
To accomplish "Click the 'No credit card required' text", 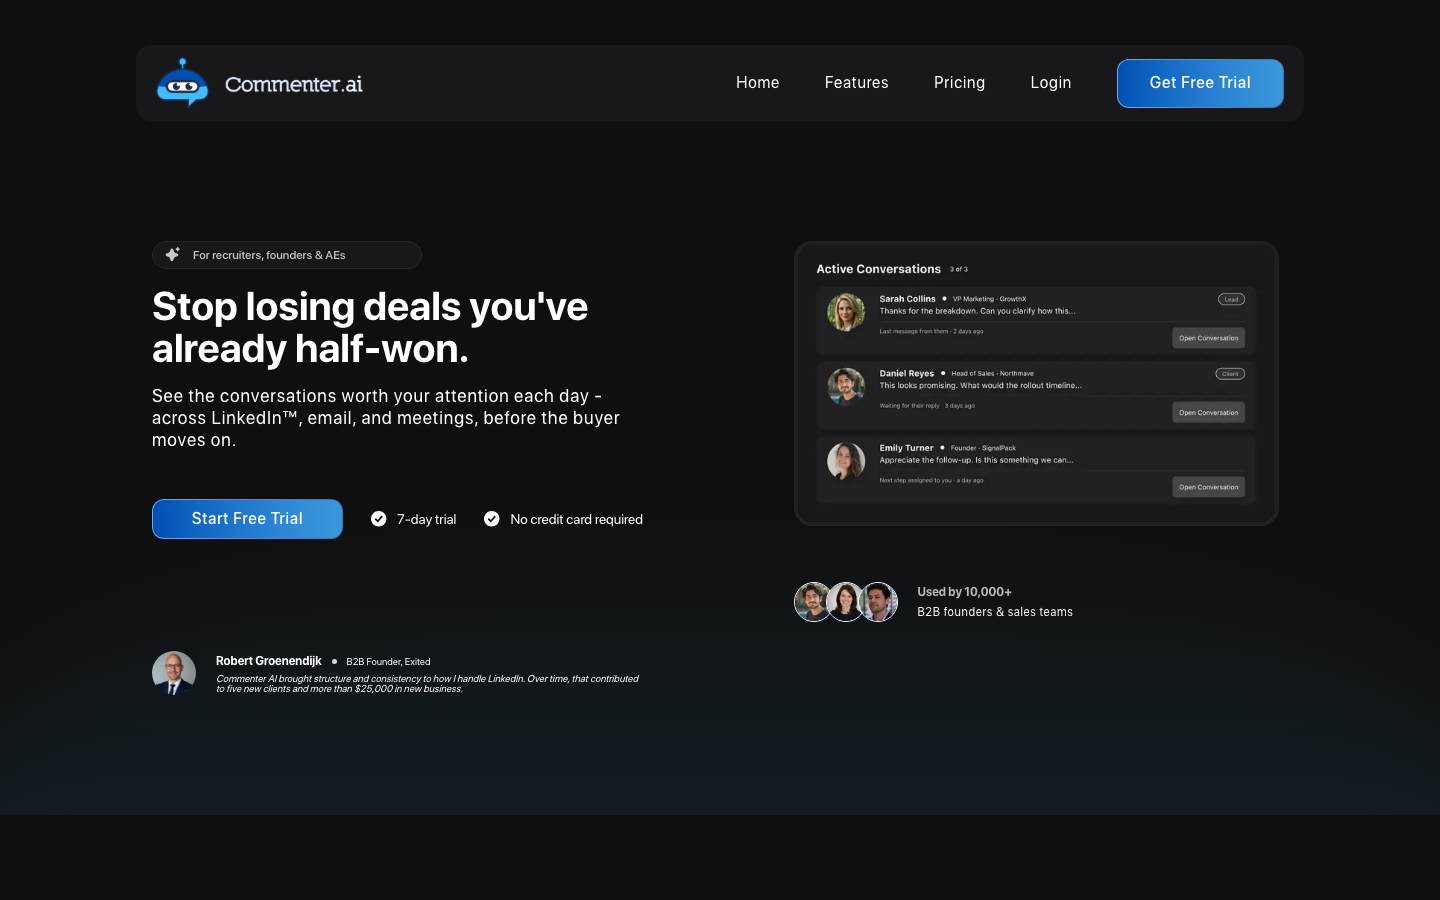I will pyautogui.click(x=576, y=519).
